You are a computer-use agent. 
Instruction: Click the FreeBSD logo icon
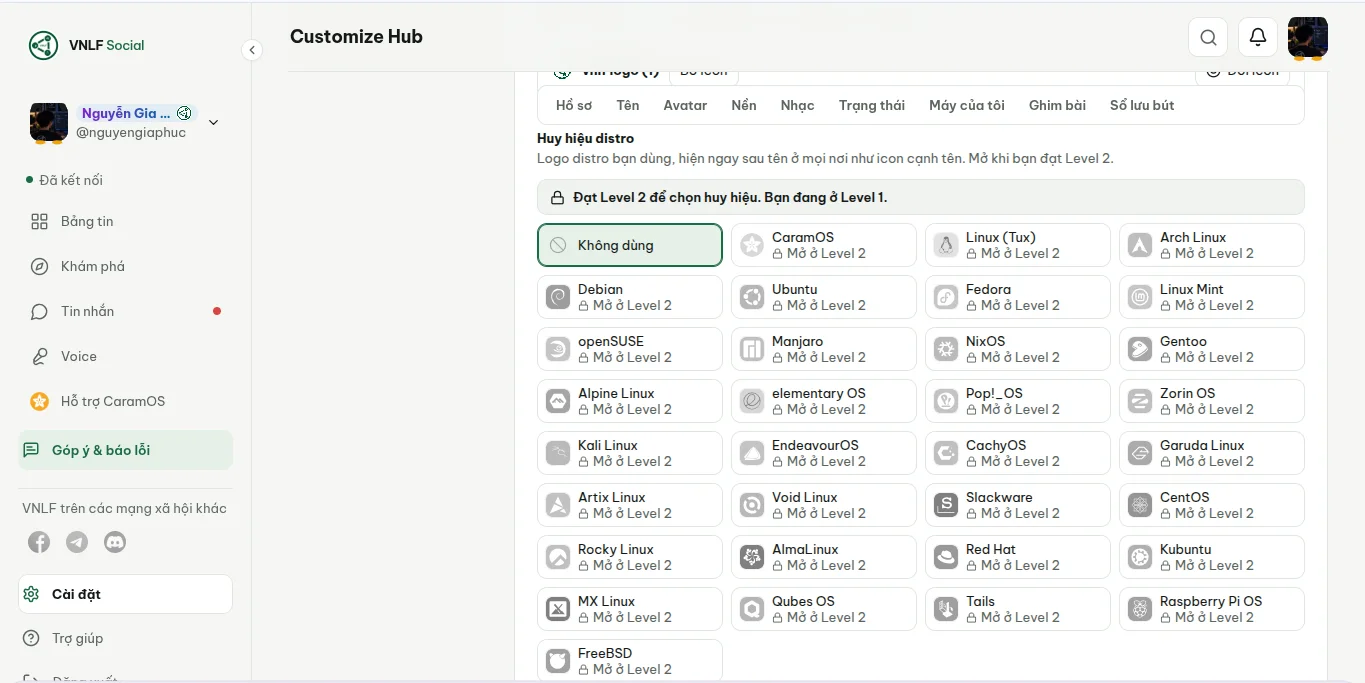click(558, 661)
